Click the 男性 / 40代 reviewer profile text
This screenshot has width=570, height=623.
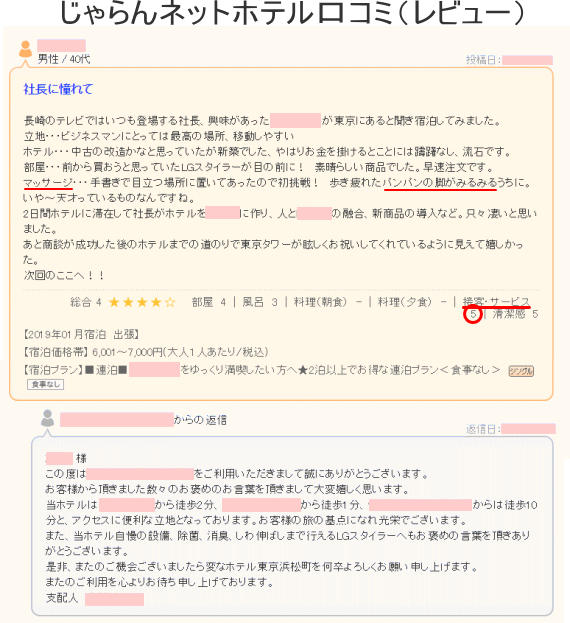click(x=64, y=59)
